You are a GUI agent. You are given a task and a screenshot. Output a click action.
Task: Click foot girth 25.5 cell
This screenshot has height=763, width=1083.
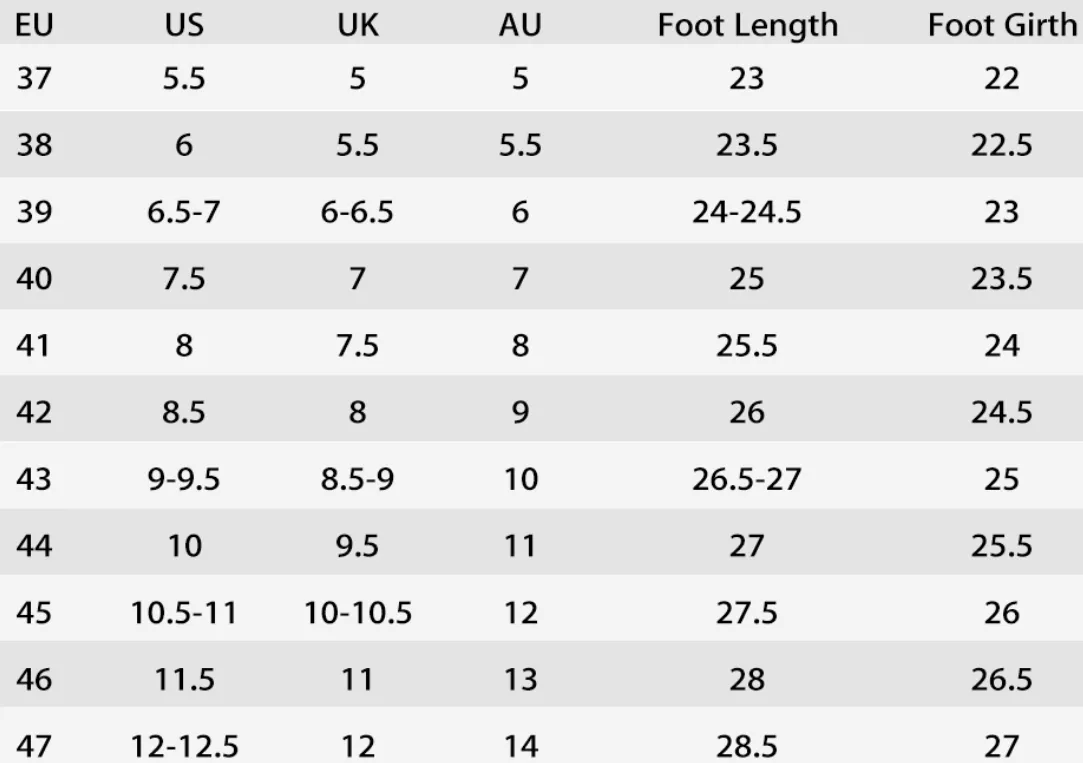pyautogui.click(x=1001, y=546)
